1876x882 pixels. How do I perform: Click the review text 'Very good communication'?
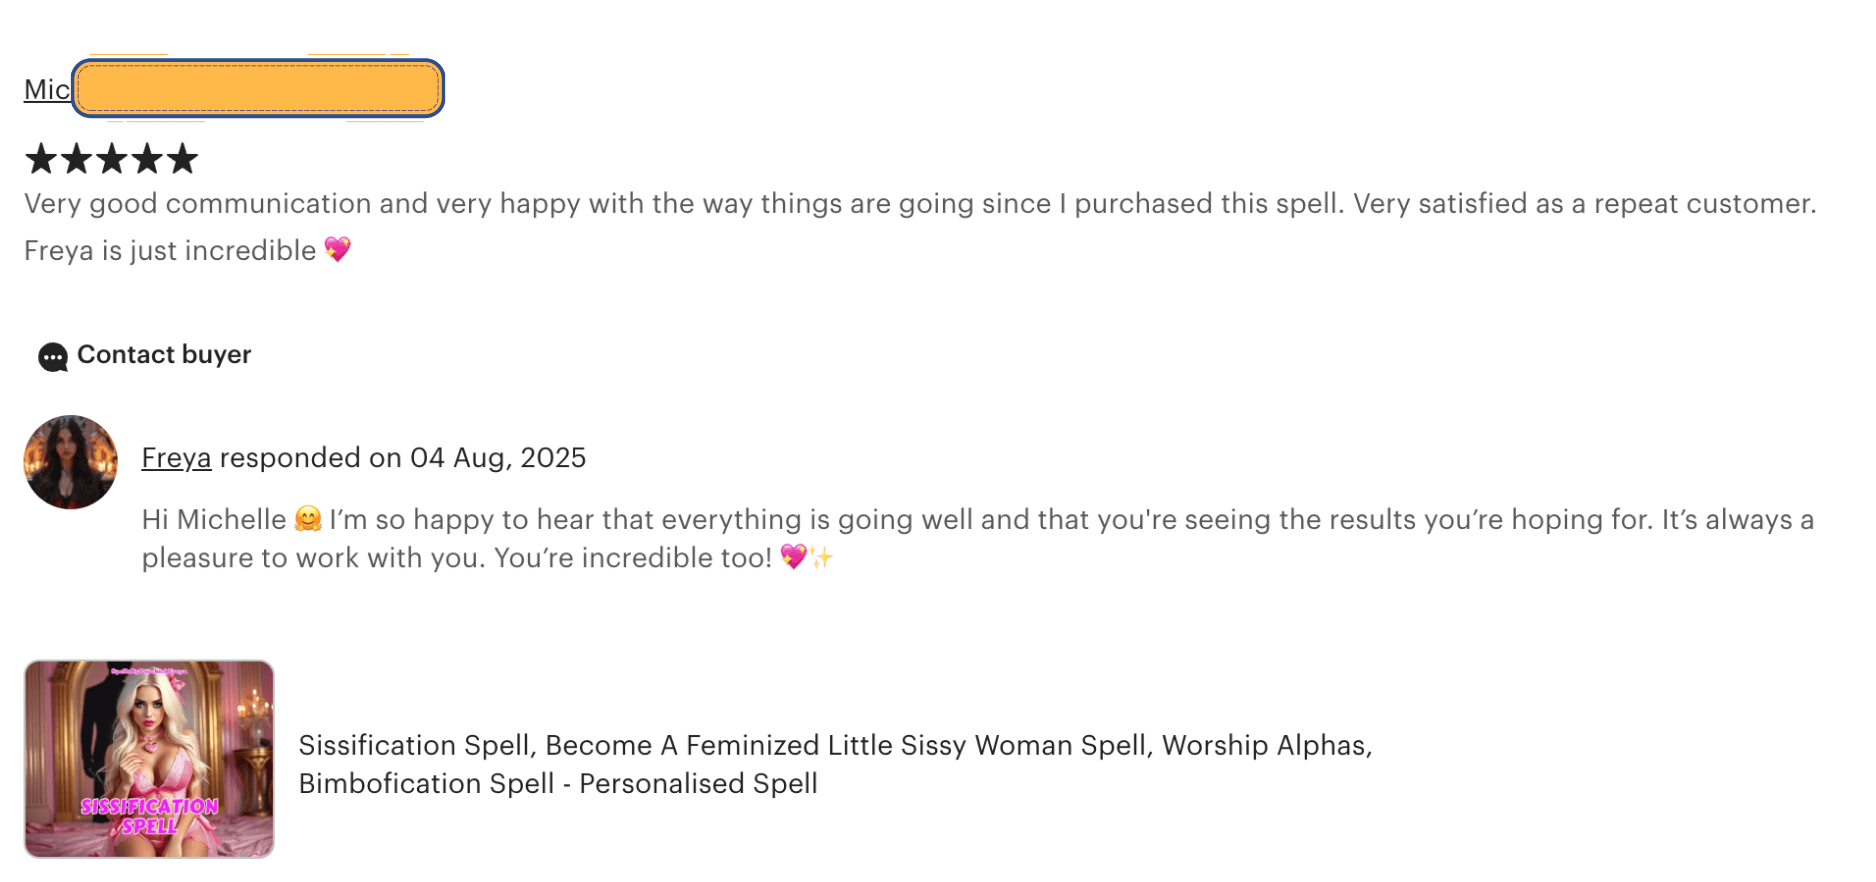coord(198,204)
